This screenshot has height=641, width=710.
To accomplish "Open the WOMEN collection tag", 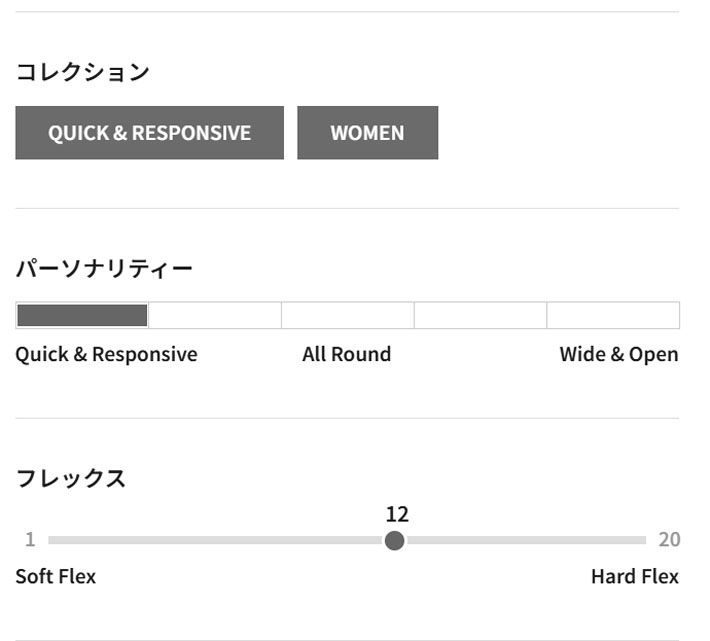I will (x=367, y=133).
